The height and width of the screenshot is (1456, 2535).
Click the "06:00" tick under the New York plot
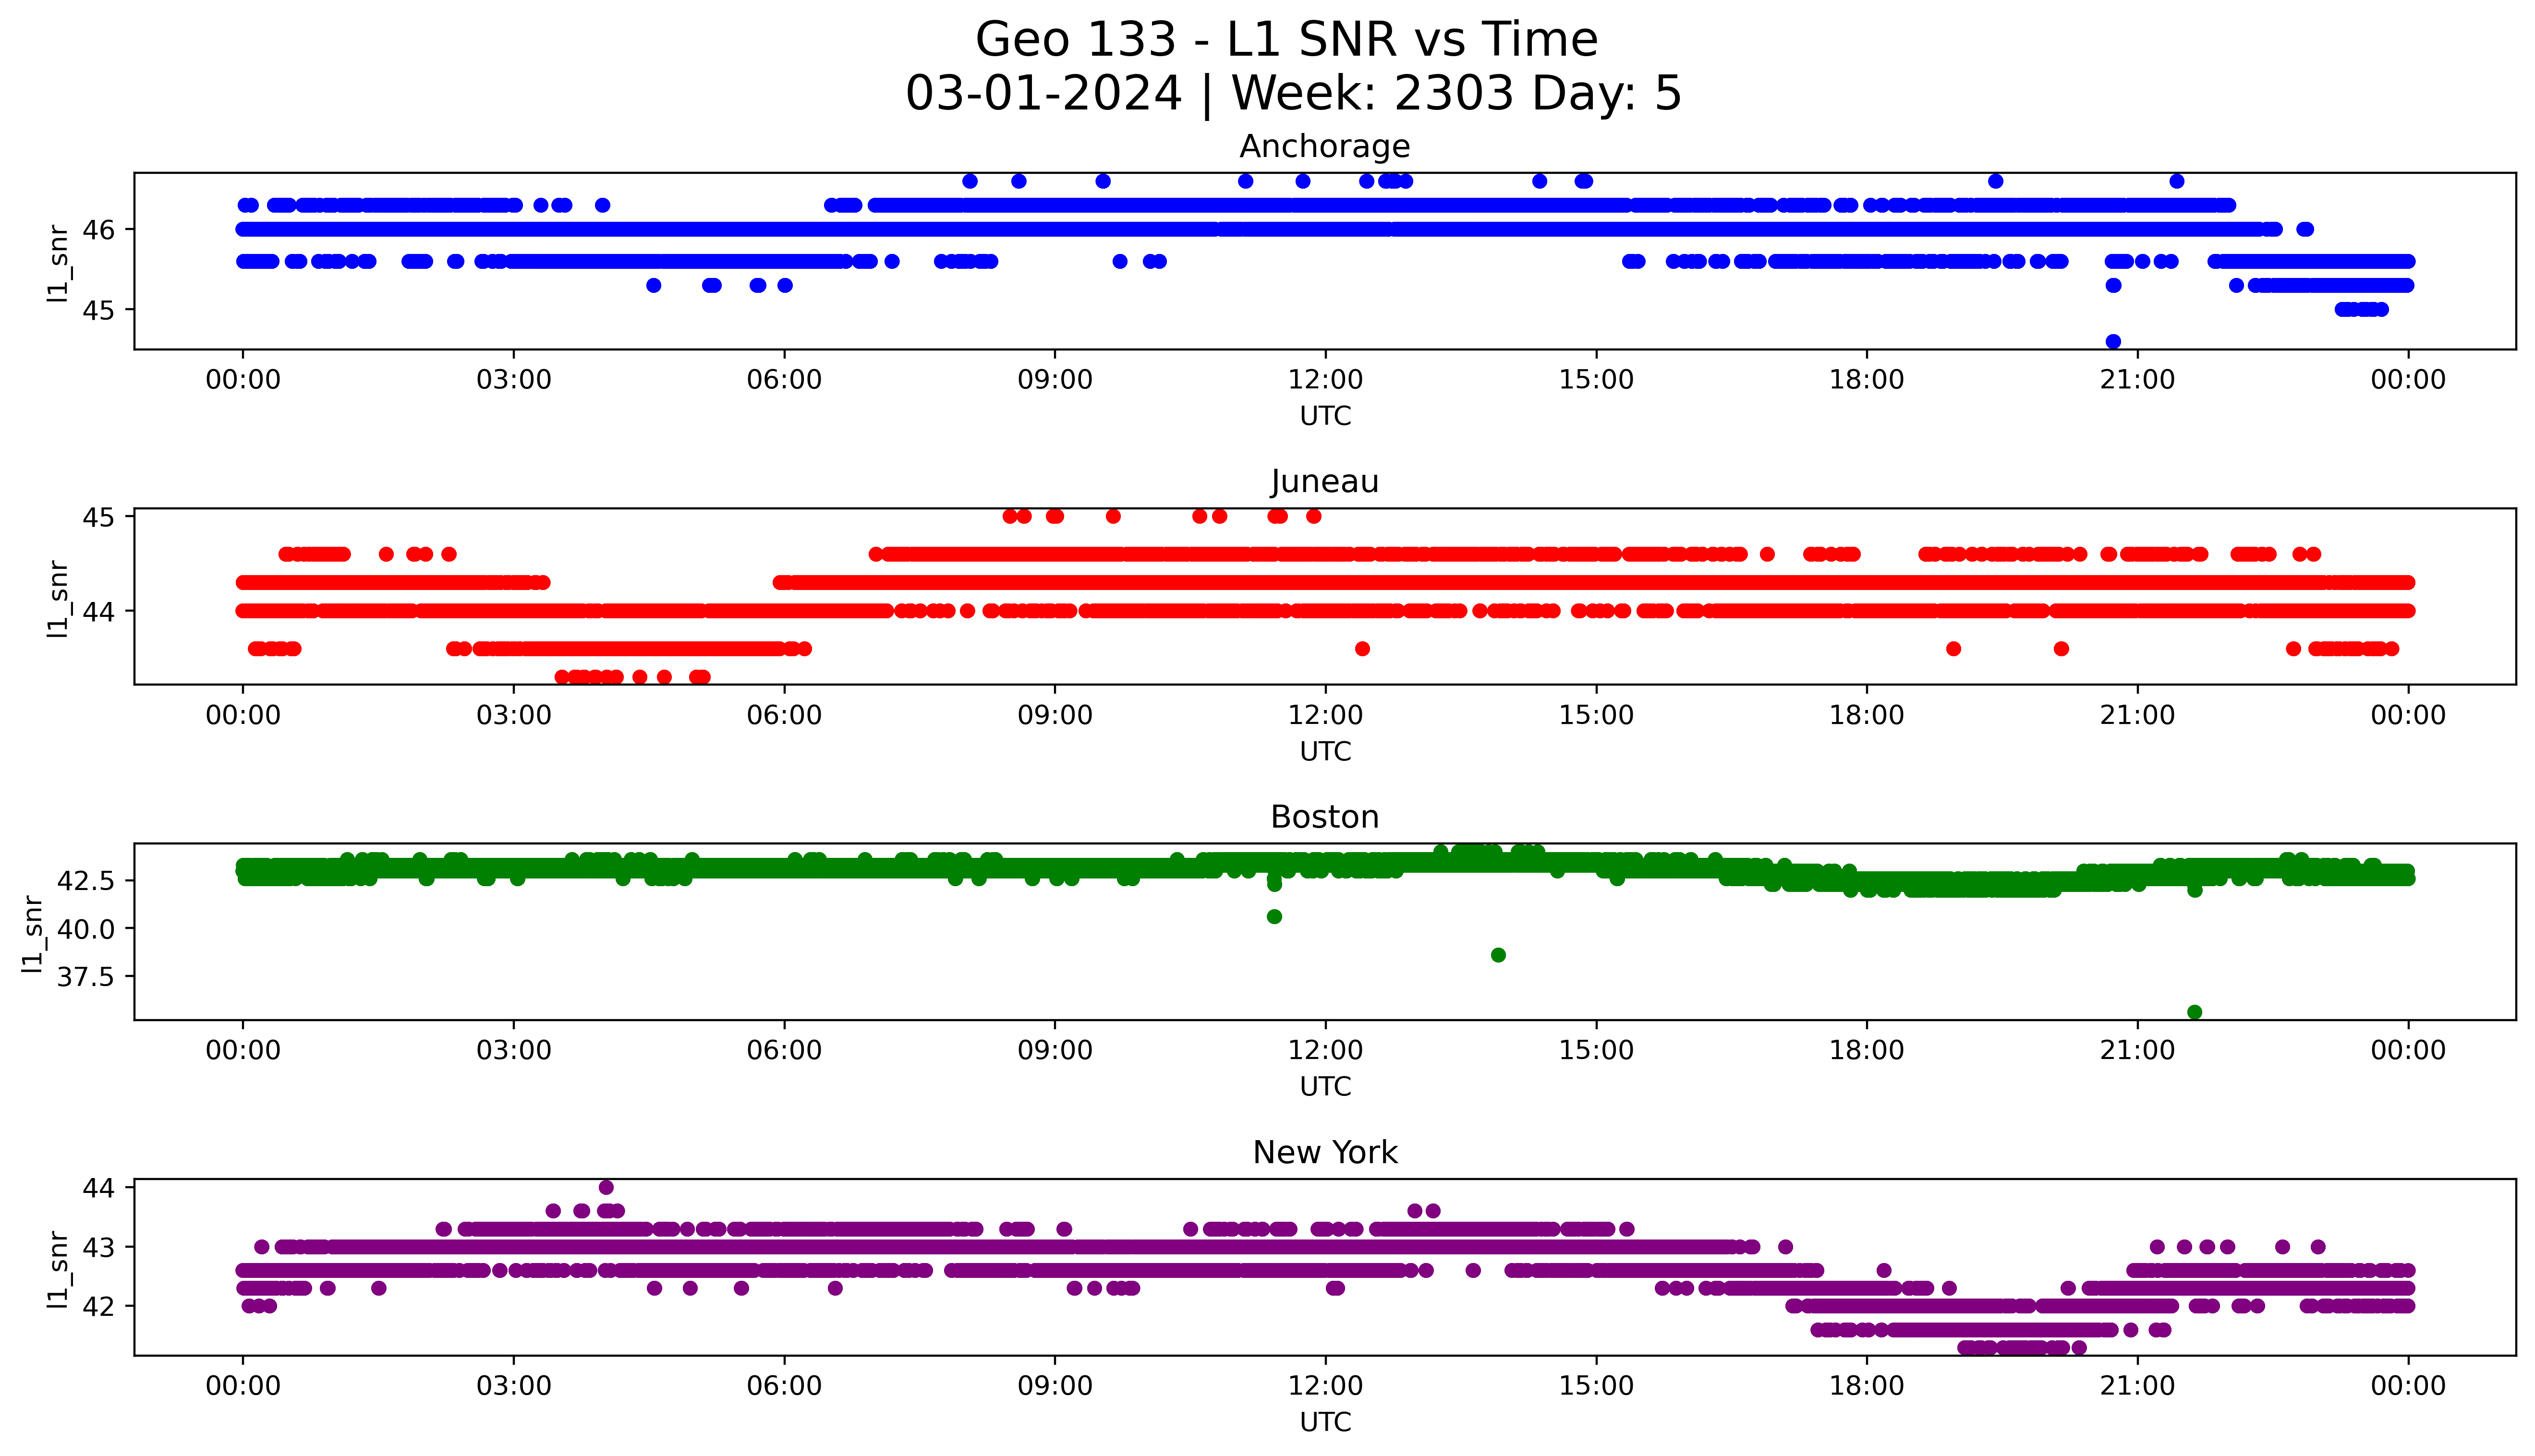pos(784,1386)
